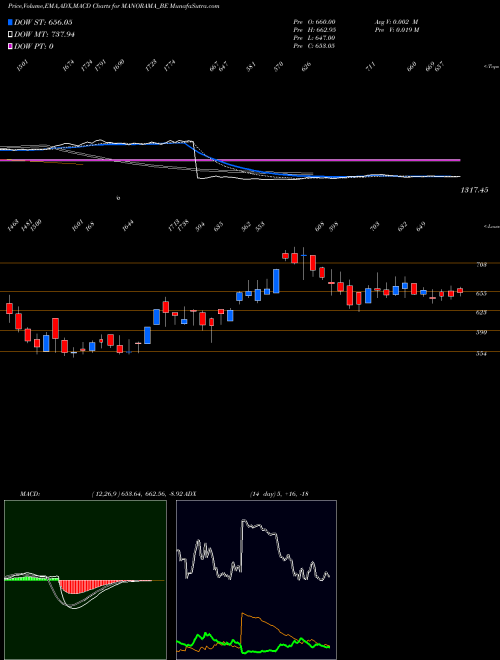Click the tallest blue candlestick near 708

click(277, 281)
